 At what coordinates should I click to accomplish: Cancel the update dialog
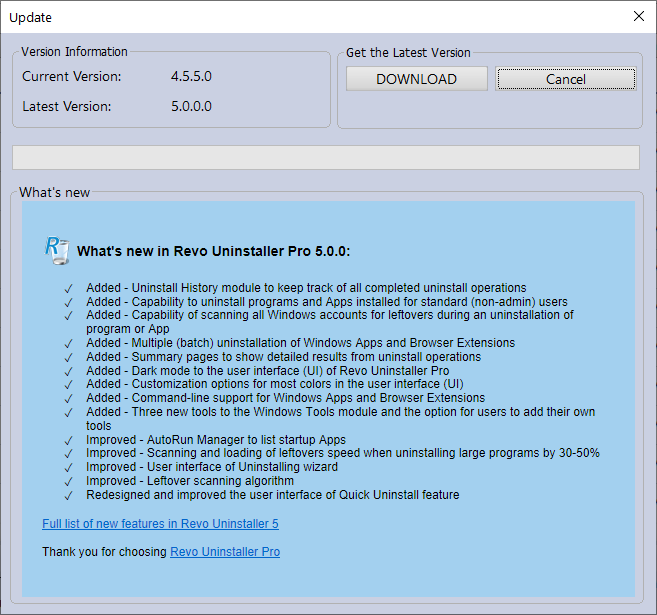pyautogui.click(x=566, y=79)
